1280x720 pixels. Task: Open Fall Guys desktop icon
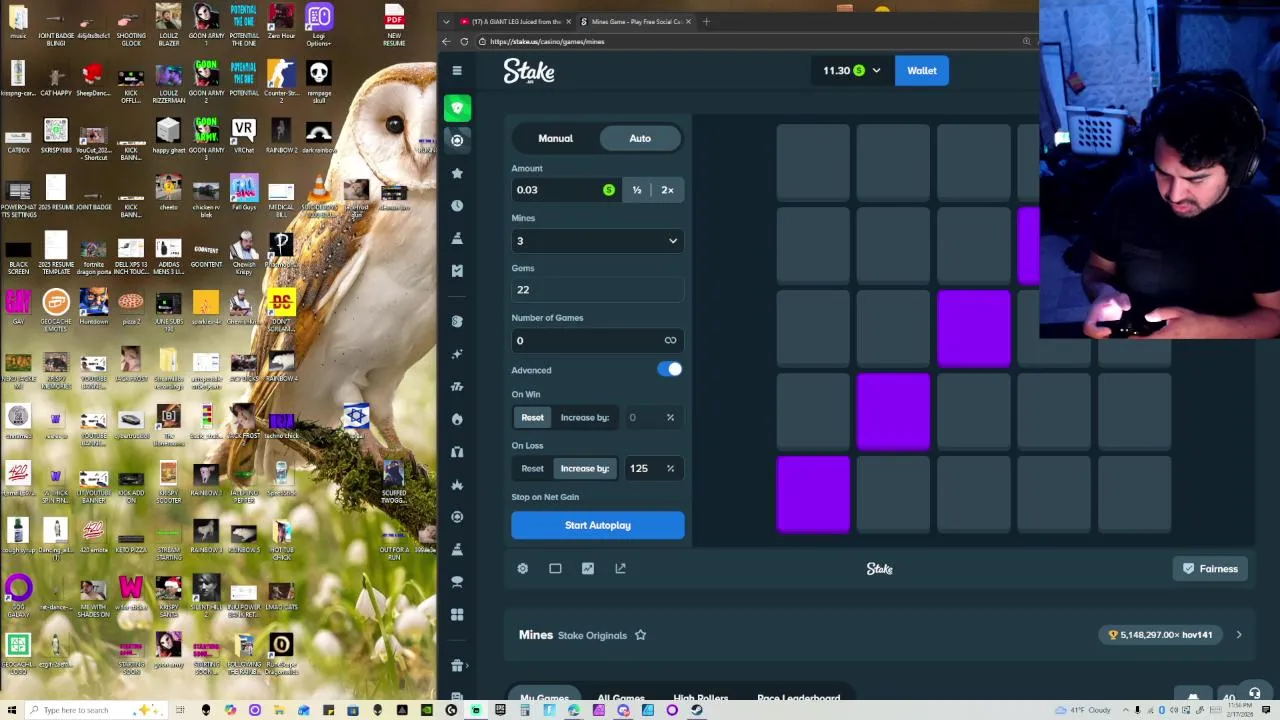click(243, 193)
